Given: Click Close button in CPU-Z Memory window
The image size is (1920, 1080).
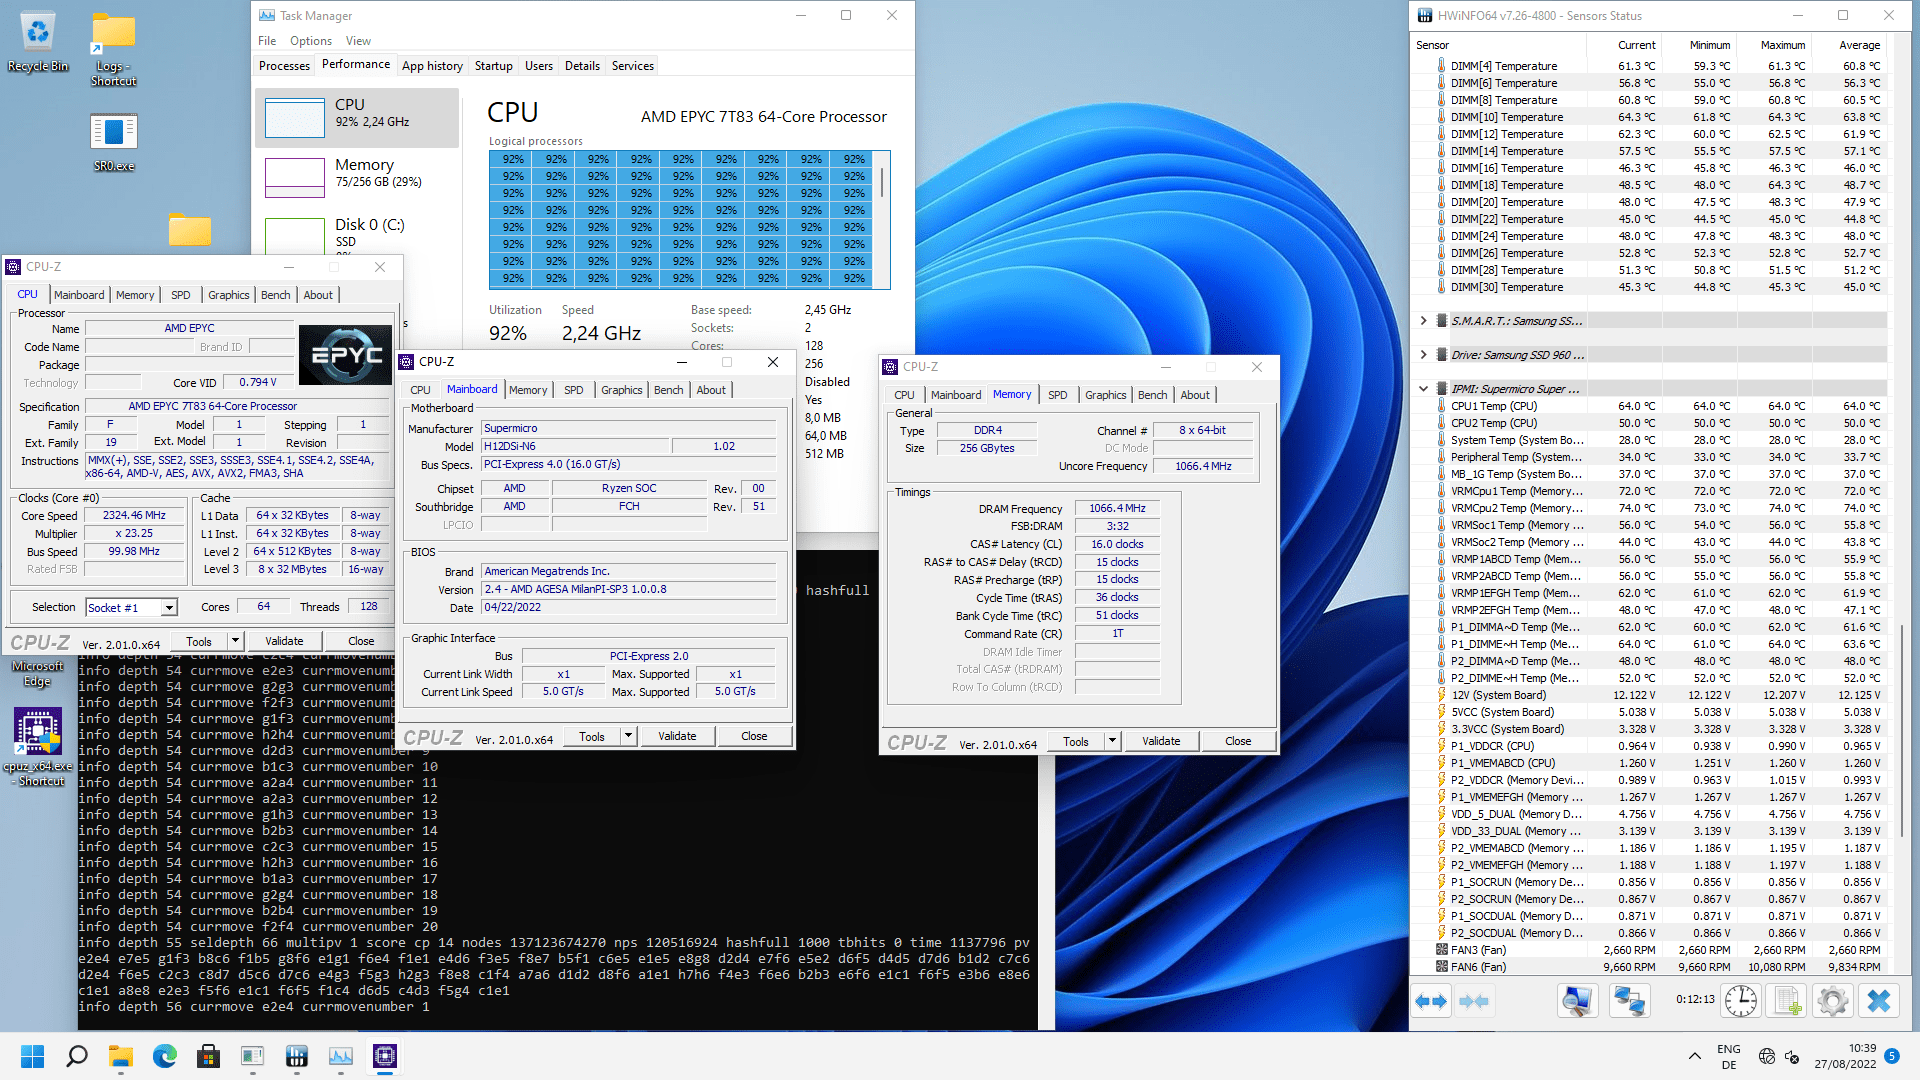Looking at the screenshot, I should point(1238,741).
